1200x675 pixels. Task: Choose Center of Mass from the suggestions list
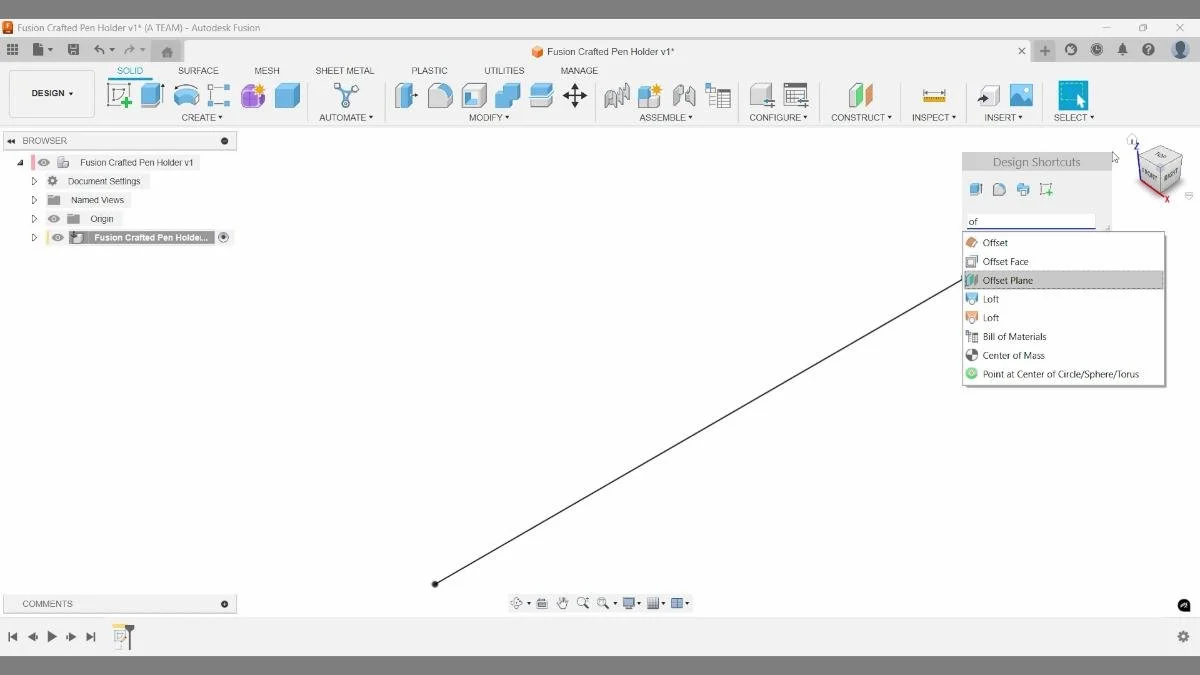click(1013, 355)
